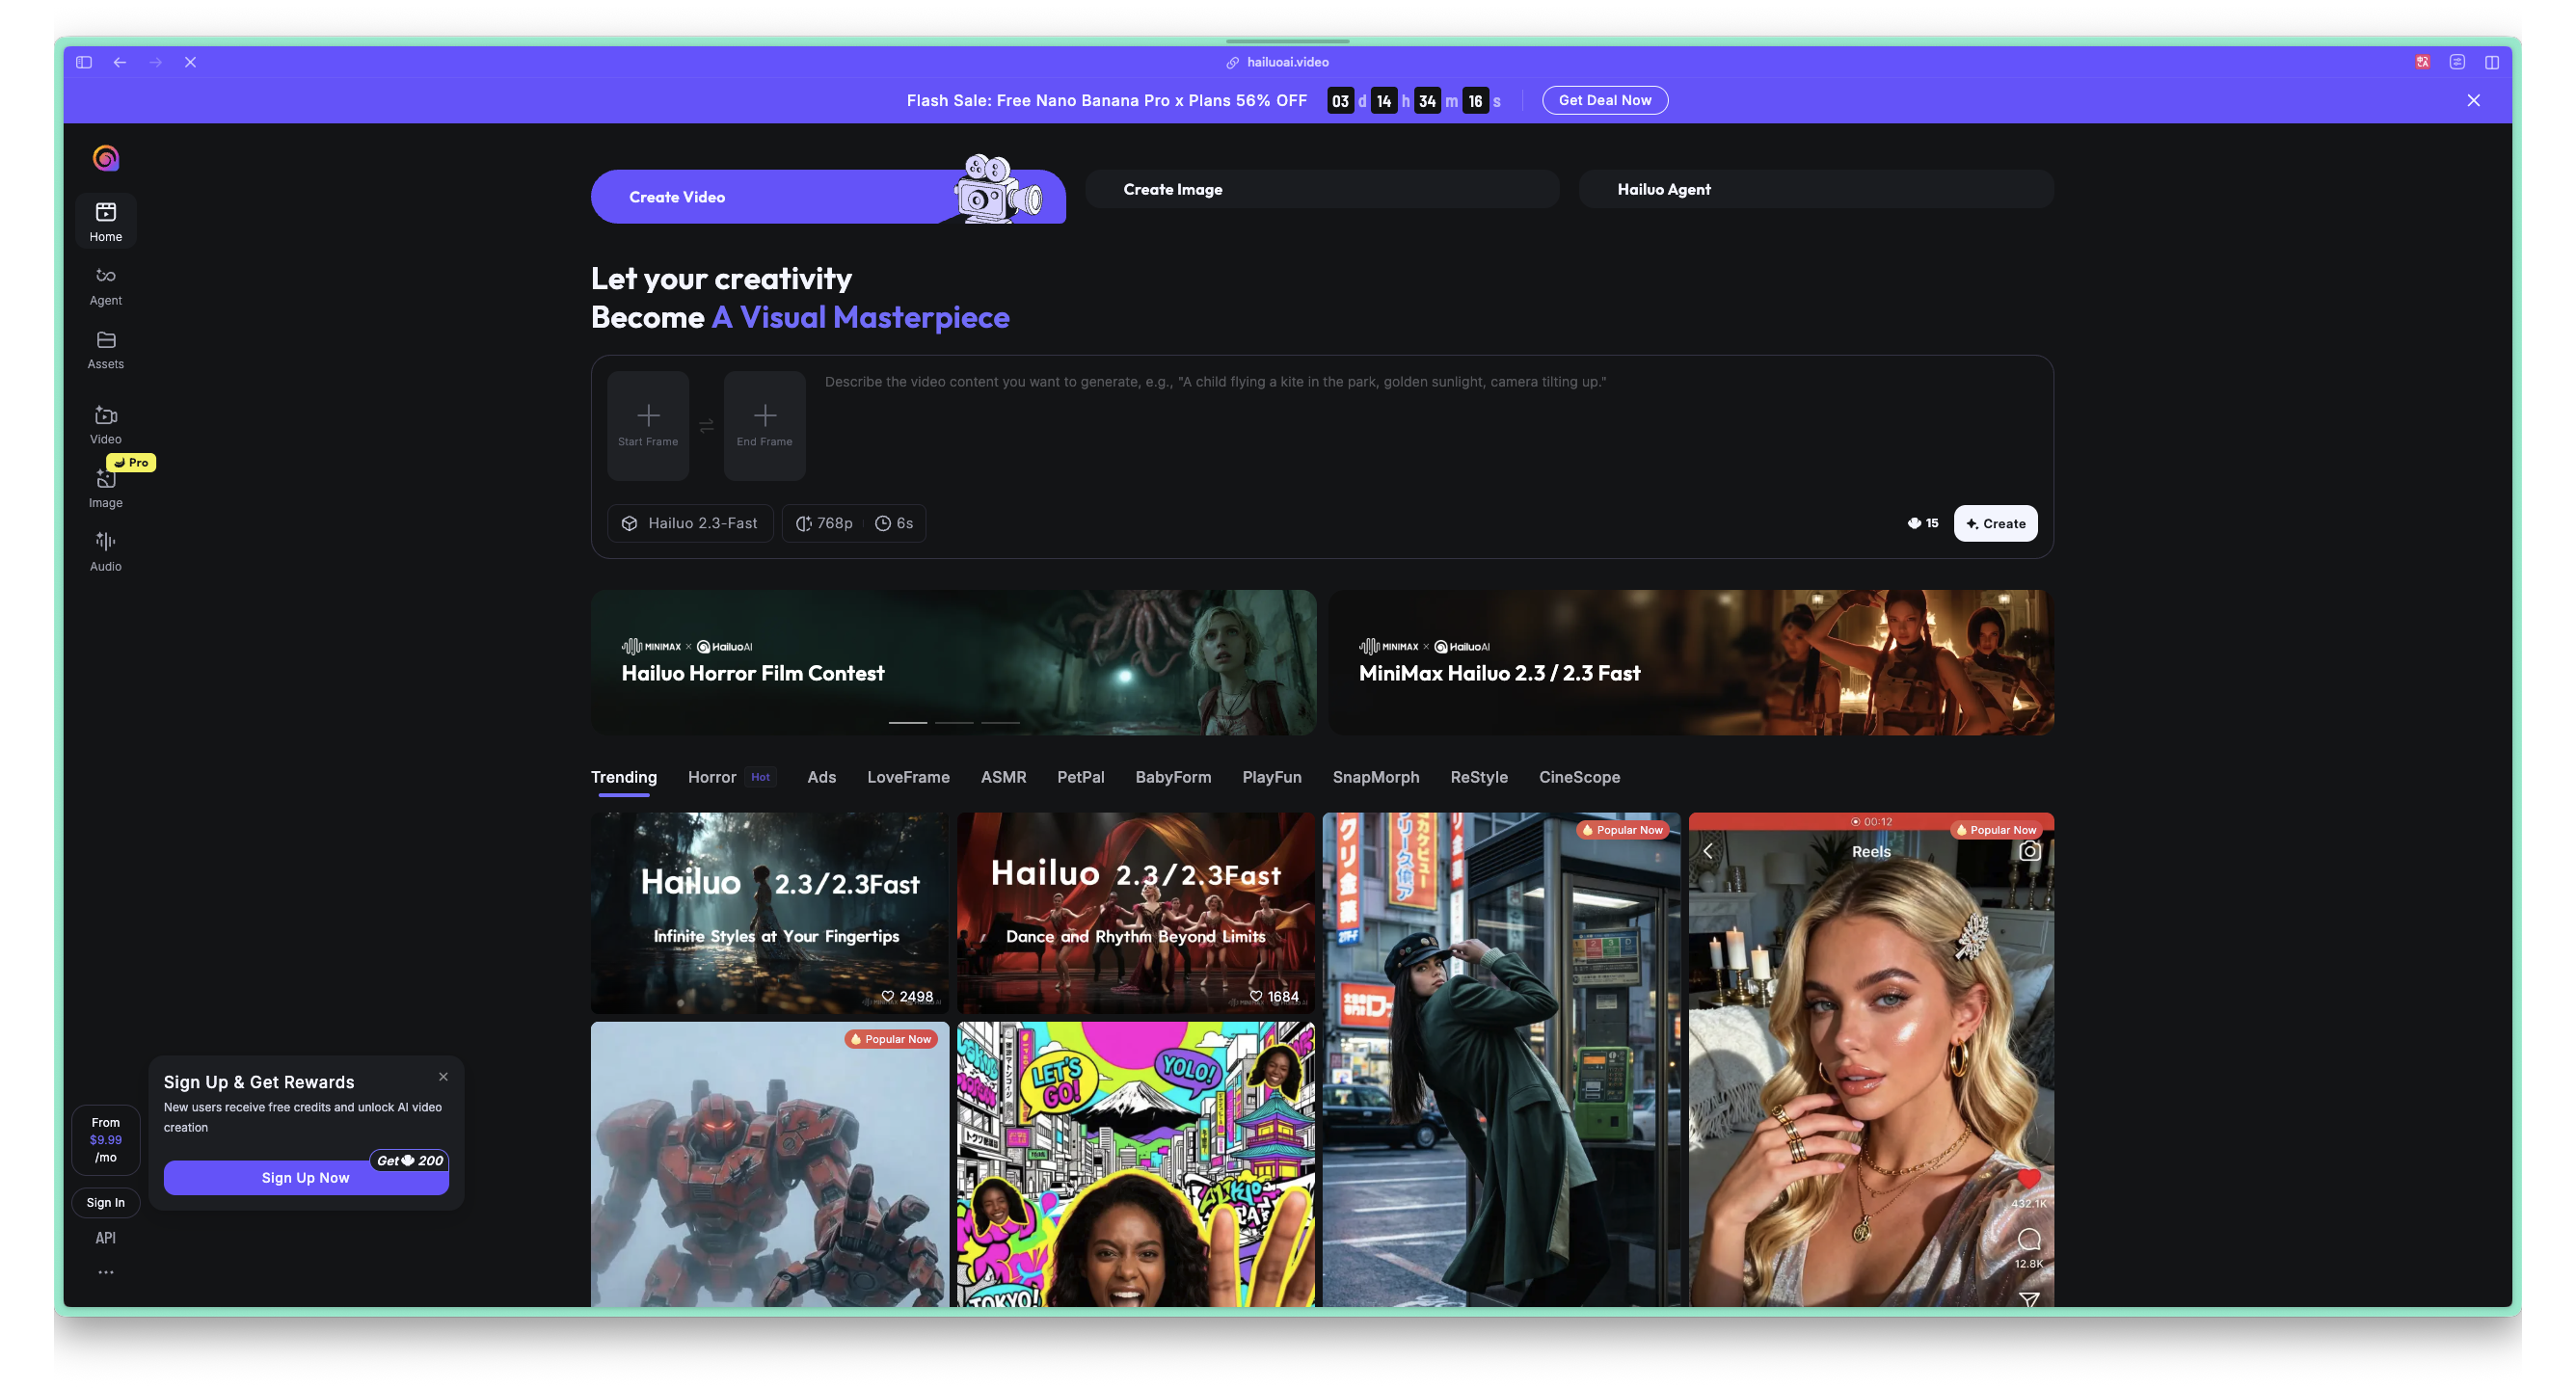Click the Create Video button
2576x1388 pixels.
point(828,196)
